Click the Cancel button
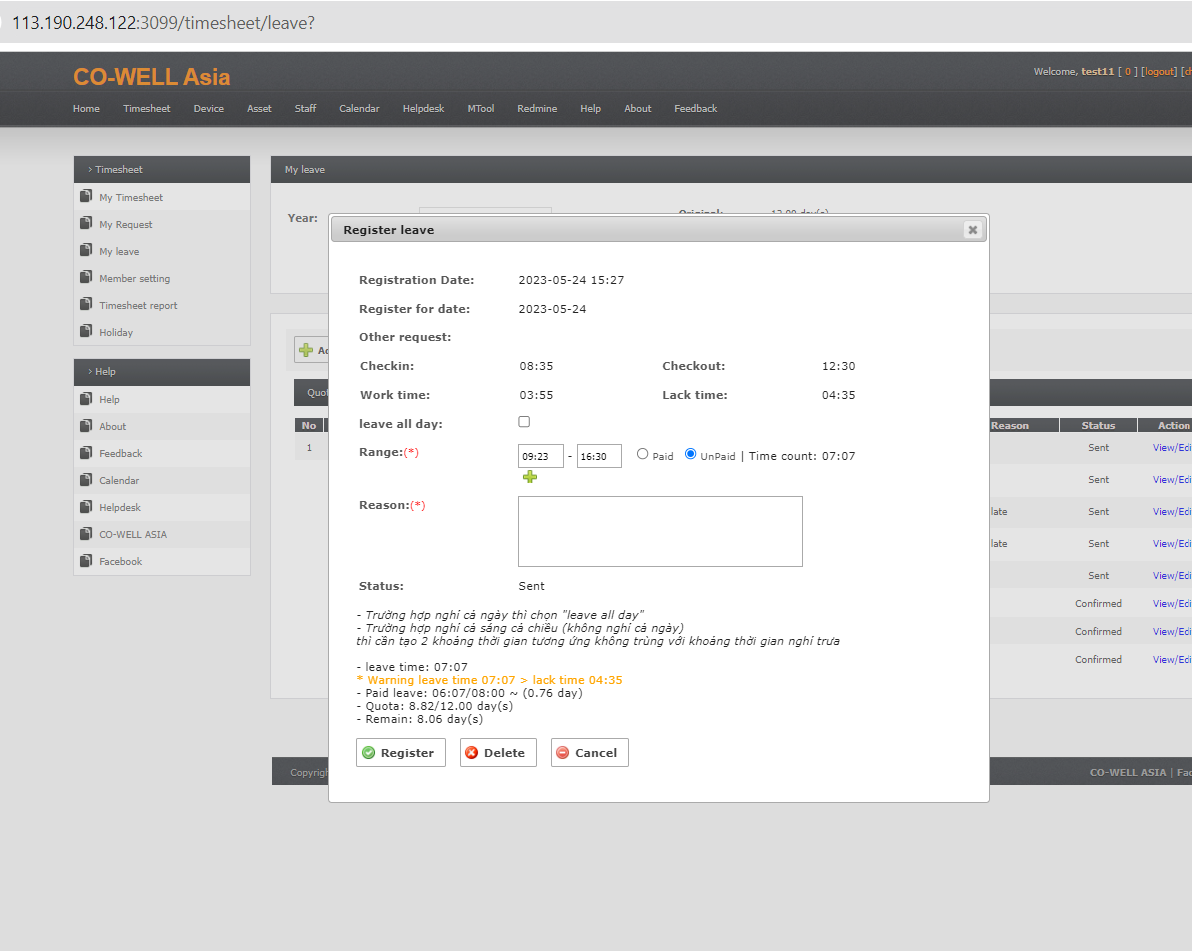The height and width of the screenshot is (951, 1192). (x=590, y=753)
